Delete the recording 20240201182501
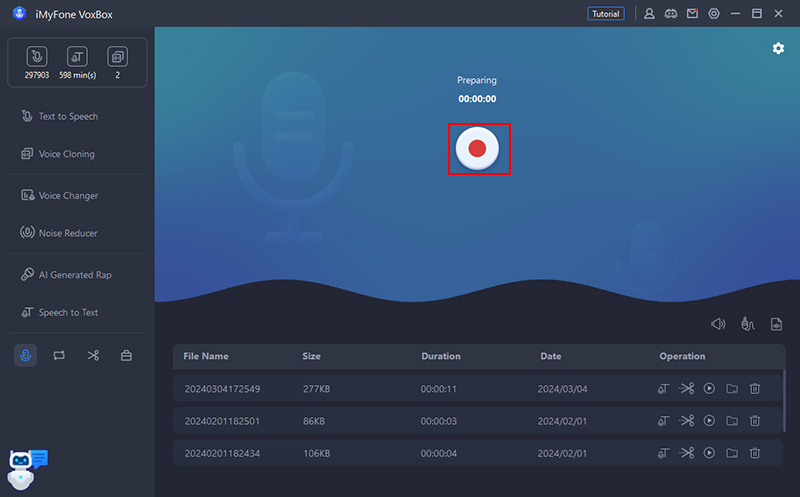 (755, 421)
